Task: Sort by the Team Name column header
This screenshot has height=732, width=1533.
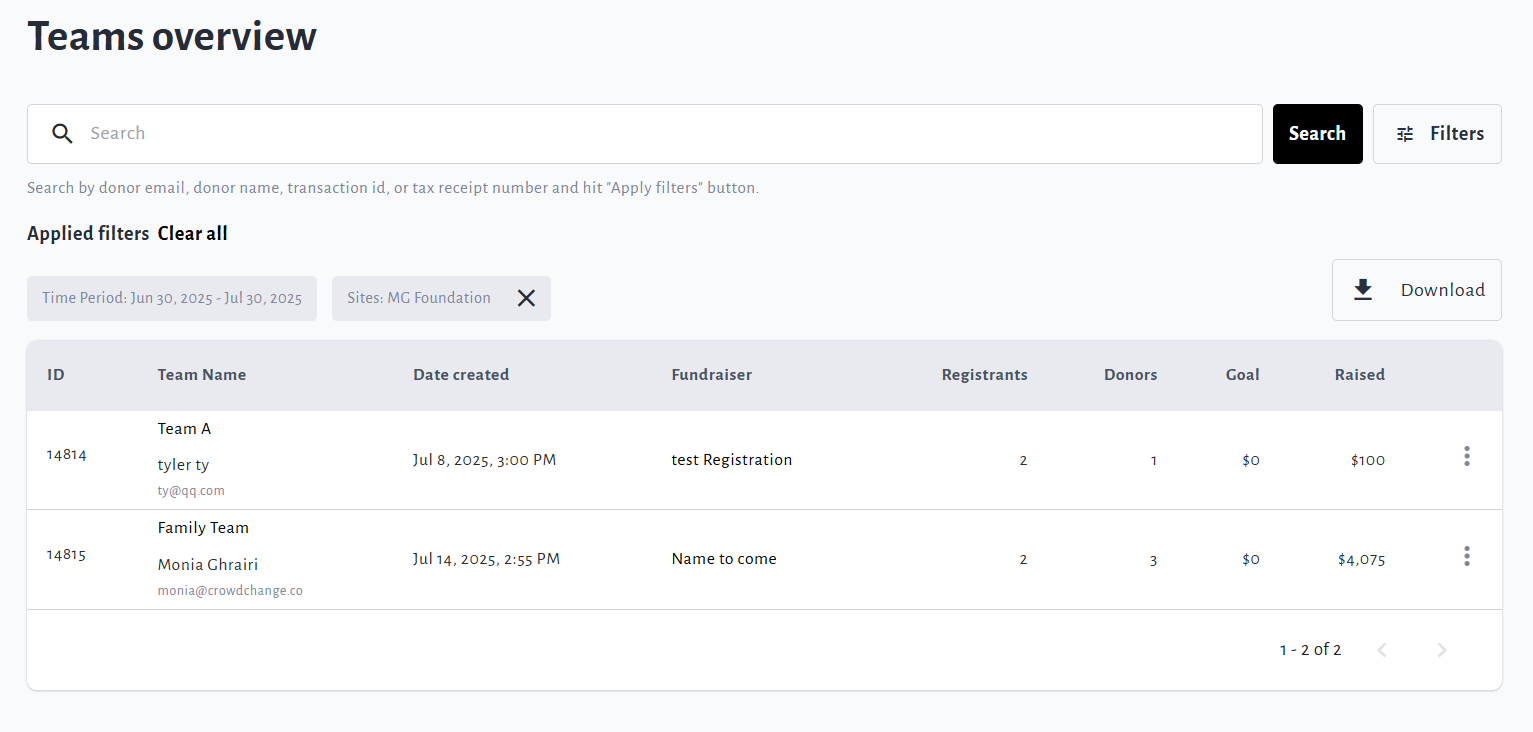Action: pos(202,375)
